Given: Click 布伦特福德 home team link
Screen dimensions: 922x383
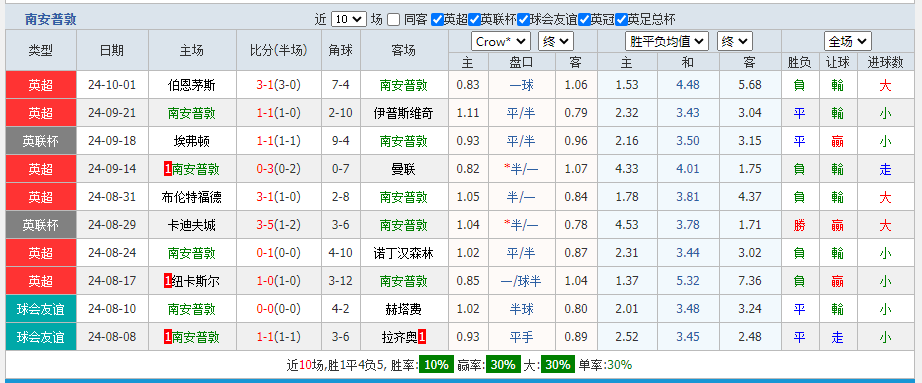Looking at the screenshot, I should click(192, 197).
